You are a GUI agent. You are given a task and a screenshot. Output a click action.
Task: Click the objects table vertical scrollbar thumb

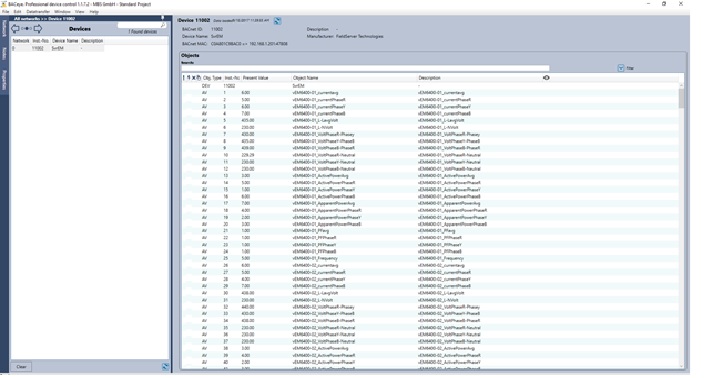pyautogui.click(x=681, y=99)
